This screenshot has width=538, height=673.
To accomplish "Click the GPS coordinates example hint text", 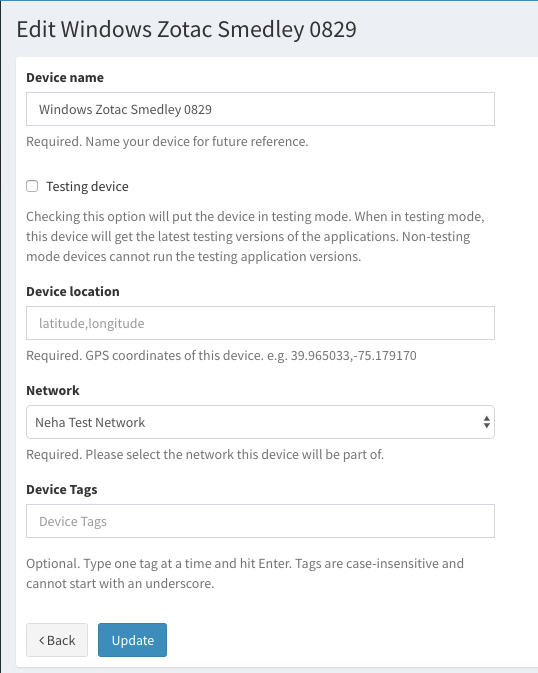I will (221, 355).
